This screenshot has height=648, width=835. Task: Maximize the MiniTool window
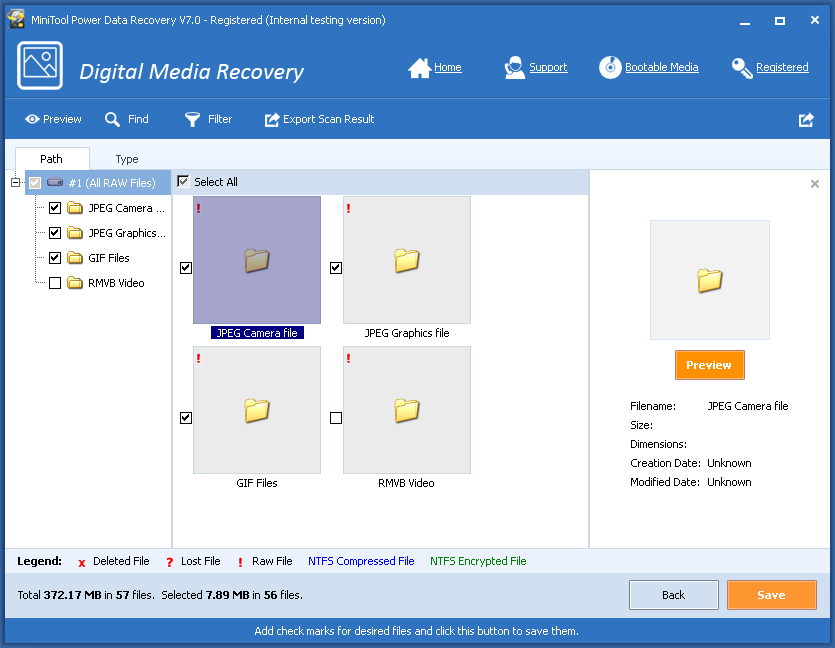click(x=780, y=20)
